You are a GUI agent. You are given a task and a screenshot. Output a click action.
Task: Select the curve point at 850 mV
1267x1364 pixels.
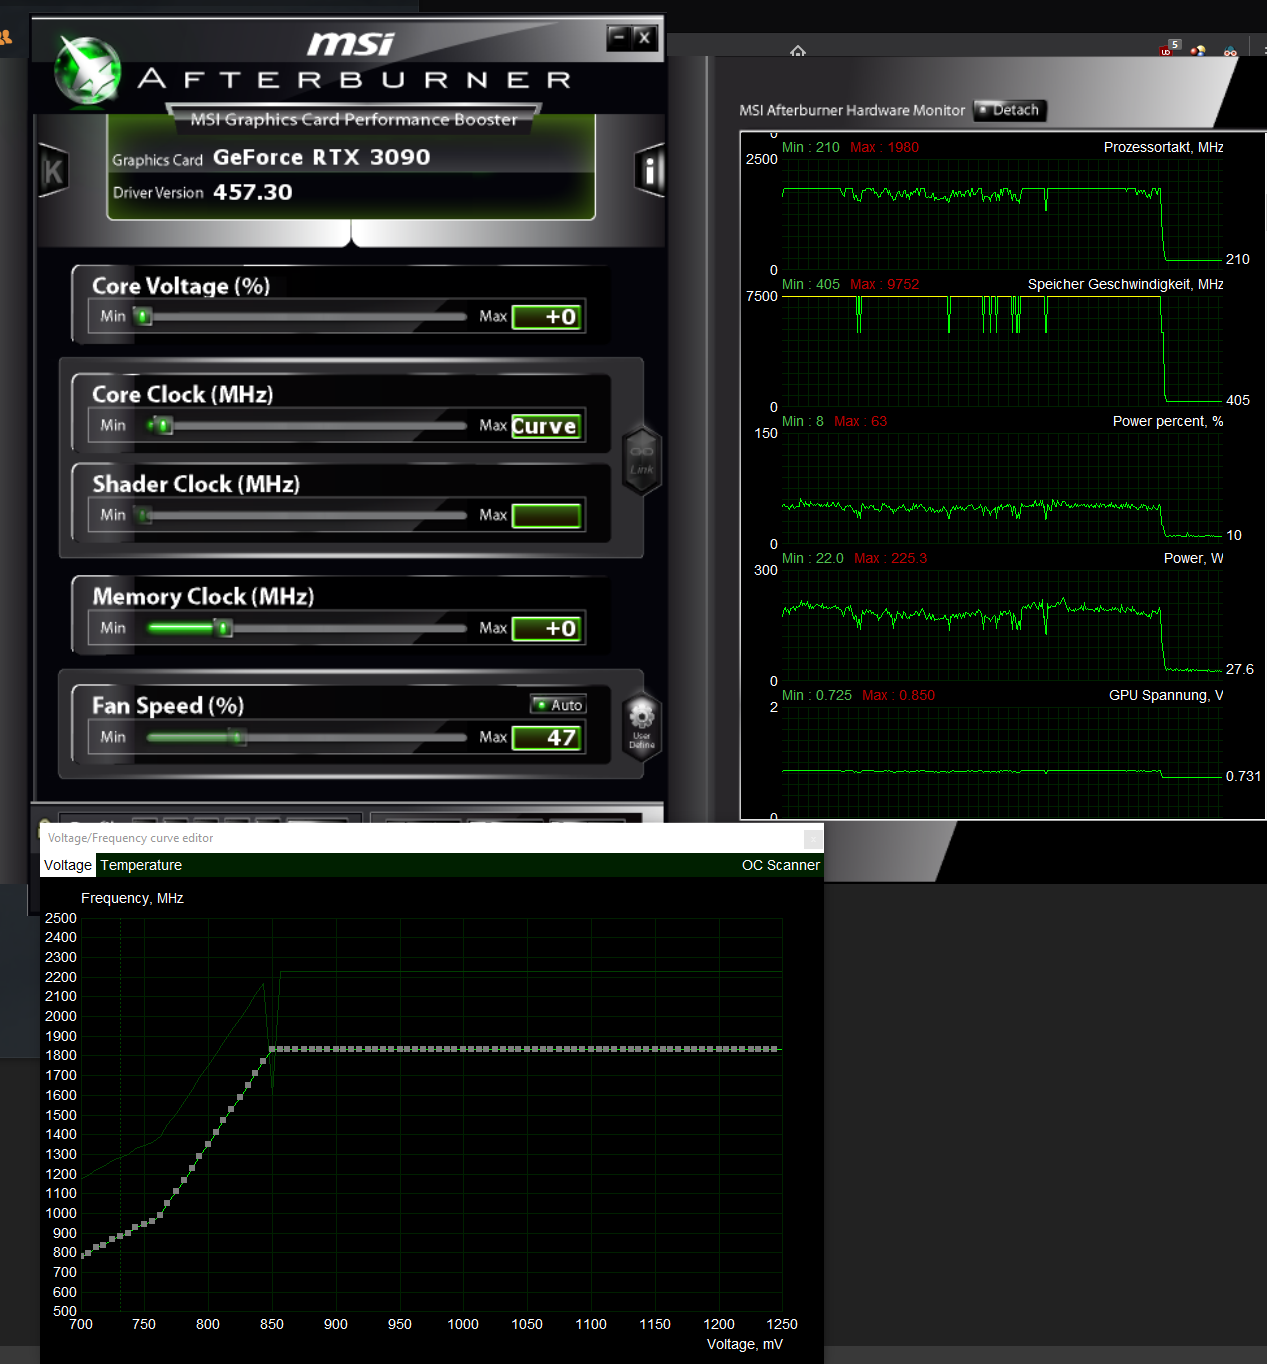pos(272,1049)
